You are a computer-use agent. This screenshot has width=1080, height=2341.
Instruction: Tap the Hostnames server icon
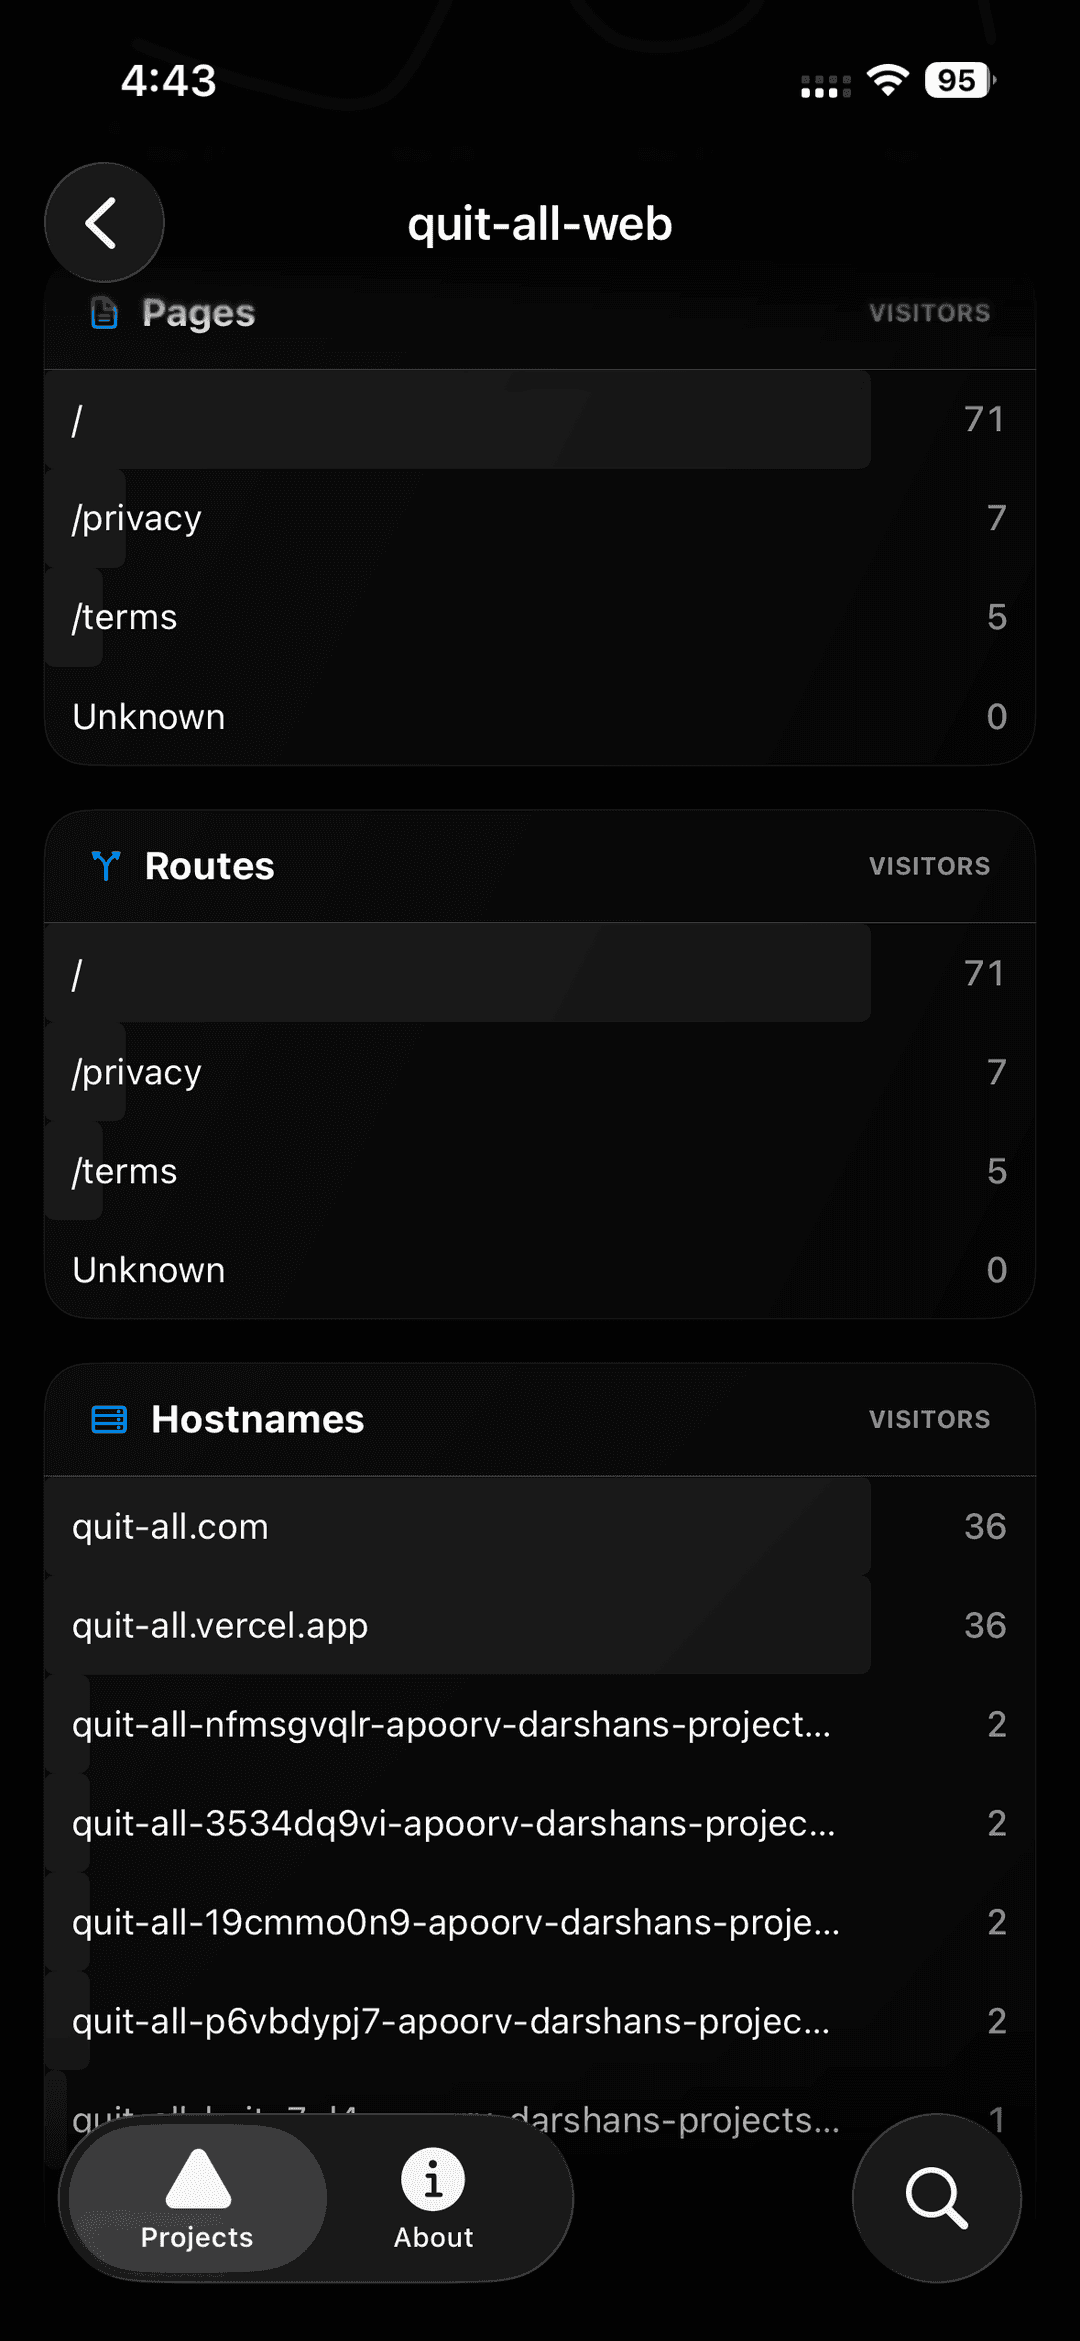coord(109,1419)
